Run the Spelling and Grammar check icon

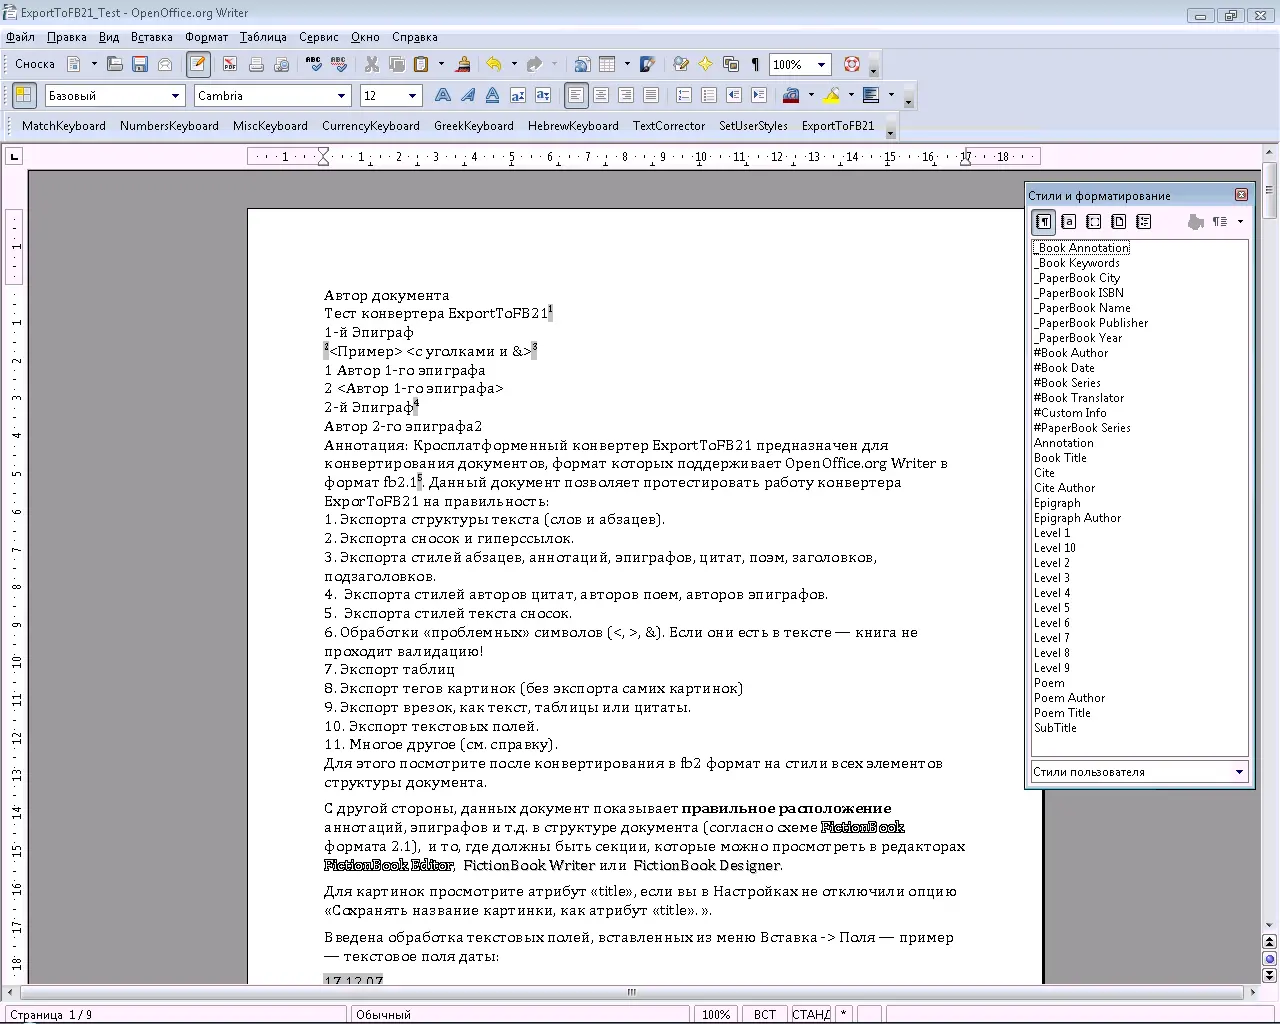(314, 64)
